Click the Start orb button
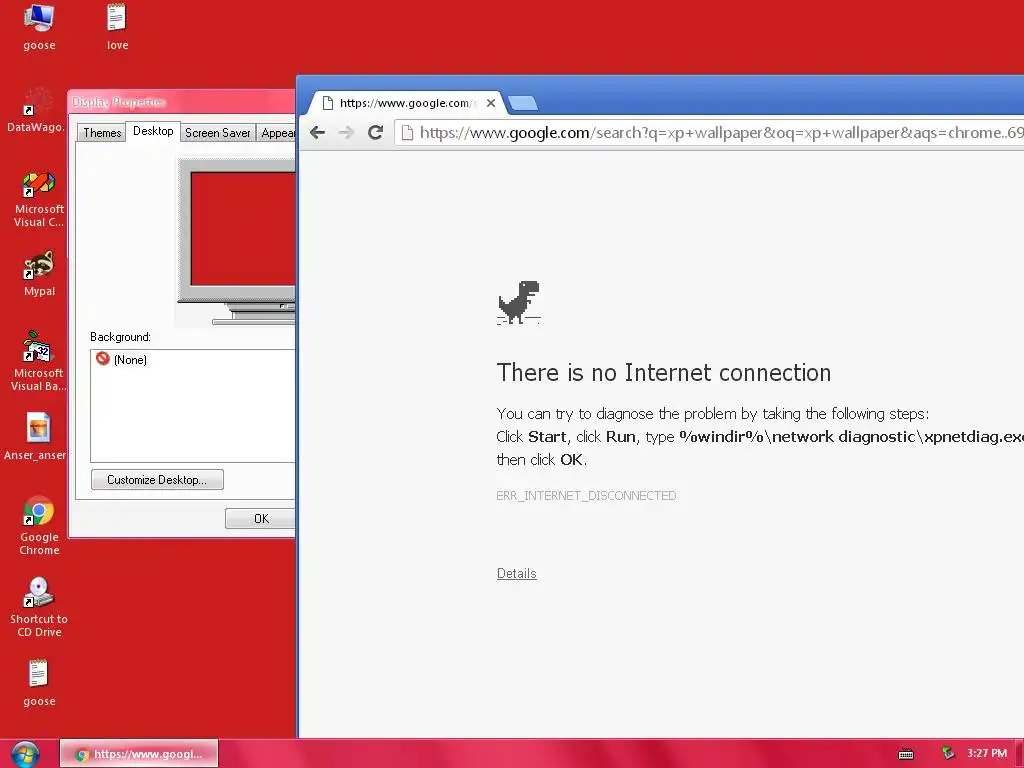This screenshot has height=768, width=1024. pos(25,754)
